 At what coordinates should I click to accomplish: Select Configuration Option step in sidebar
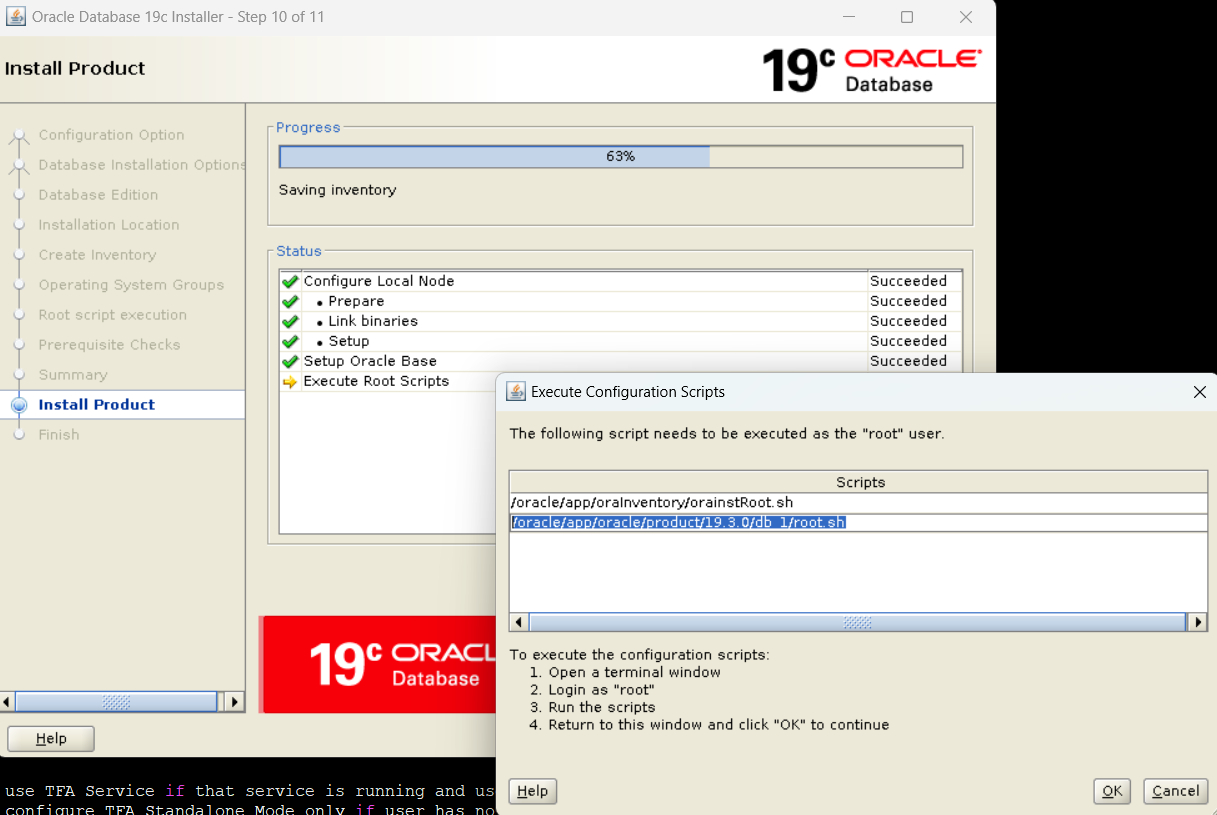pos(111,135)
